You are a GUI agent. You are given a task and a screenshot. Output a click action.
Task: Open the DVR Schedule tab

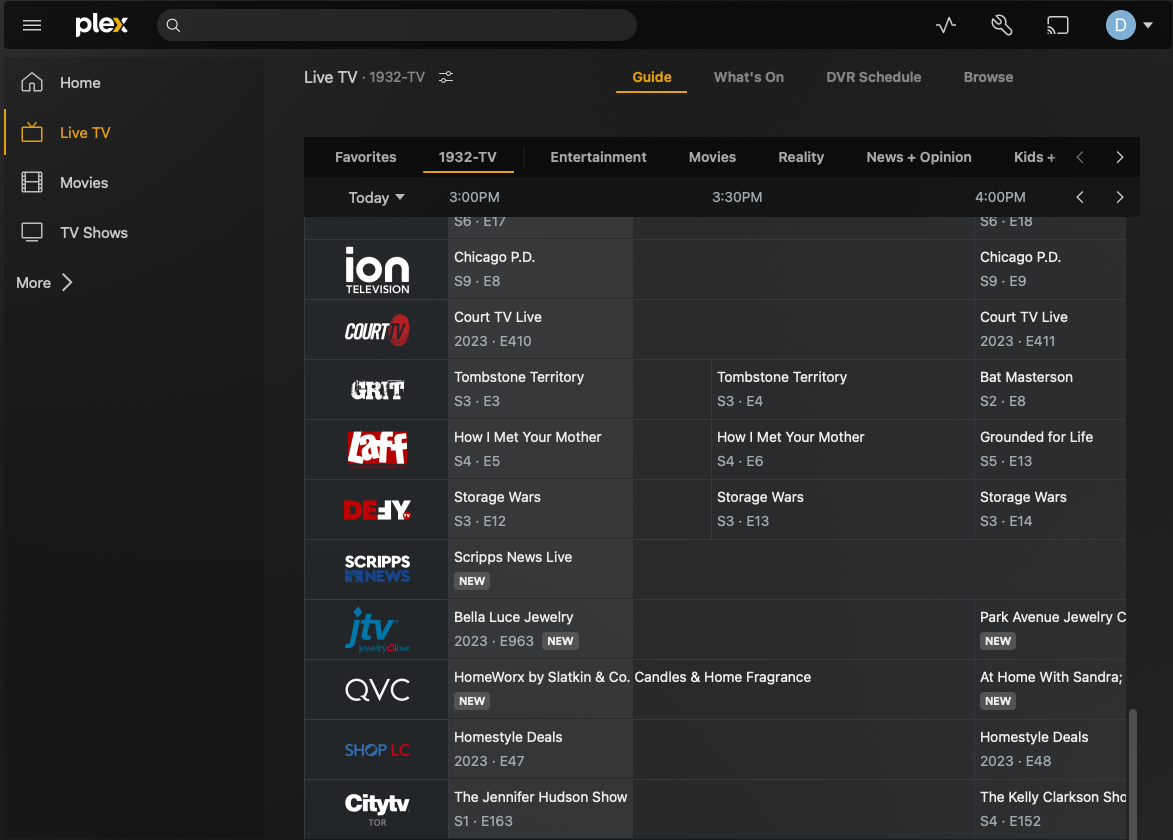[873, 77]
